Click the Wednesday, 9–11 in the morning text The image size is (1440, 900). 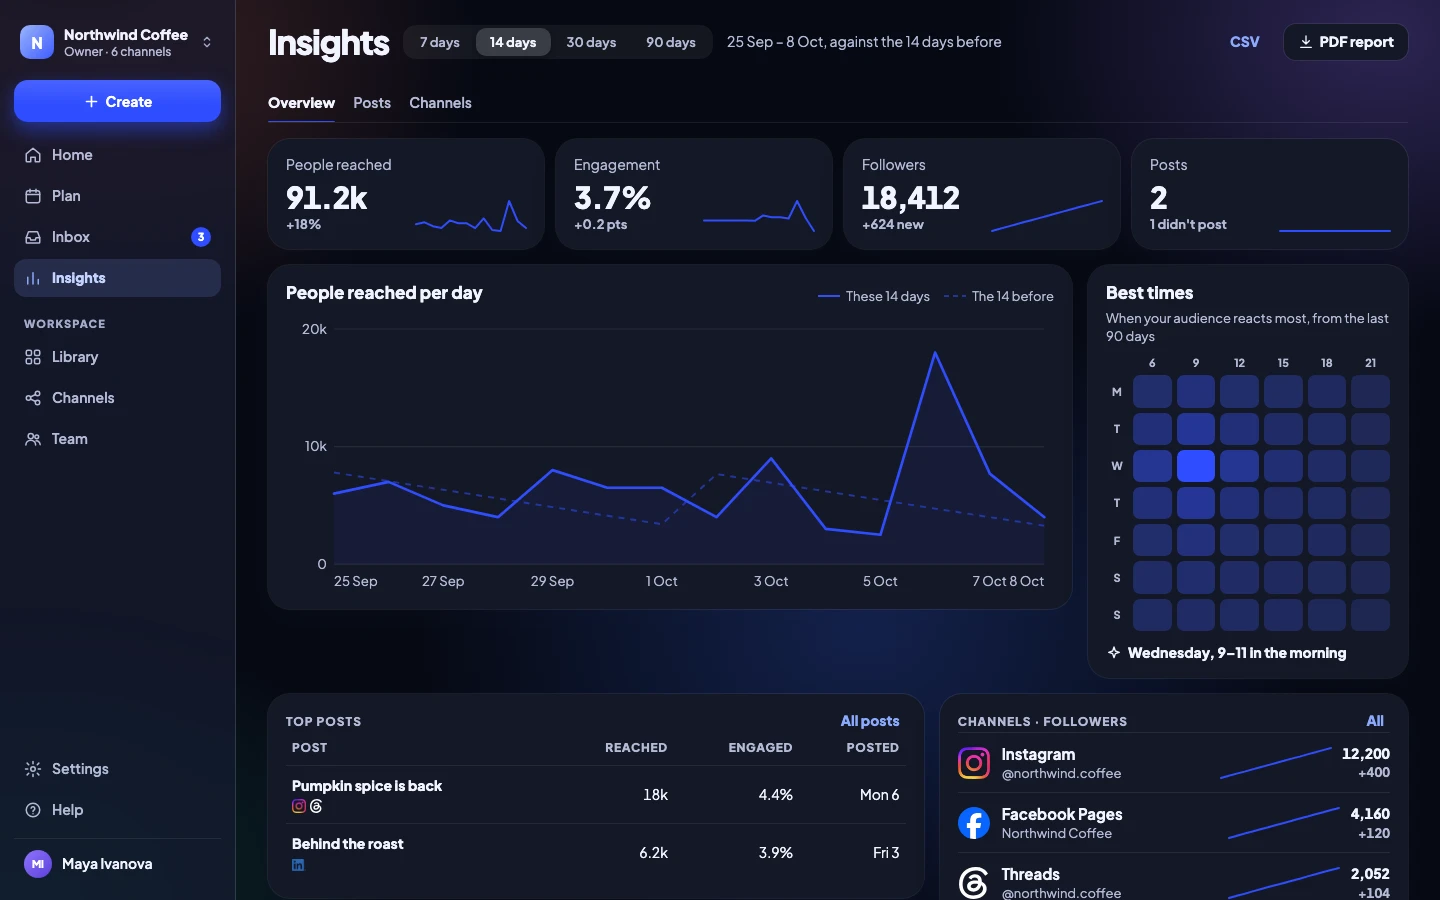coord(1237,653)
